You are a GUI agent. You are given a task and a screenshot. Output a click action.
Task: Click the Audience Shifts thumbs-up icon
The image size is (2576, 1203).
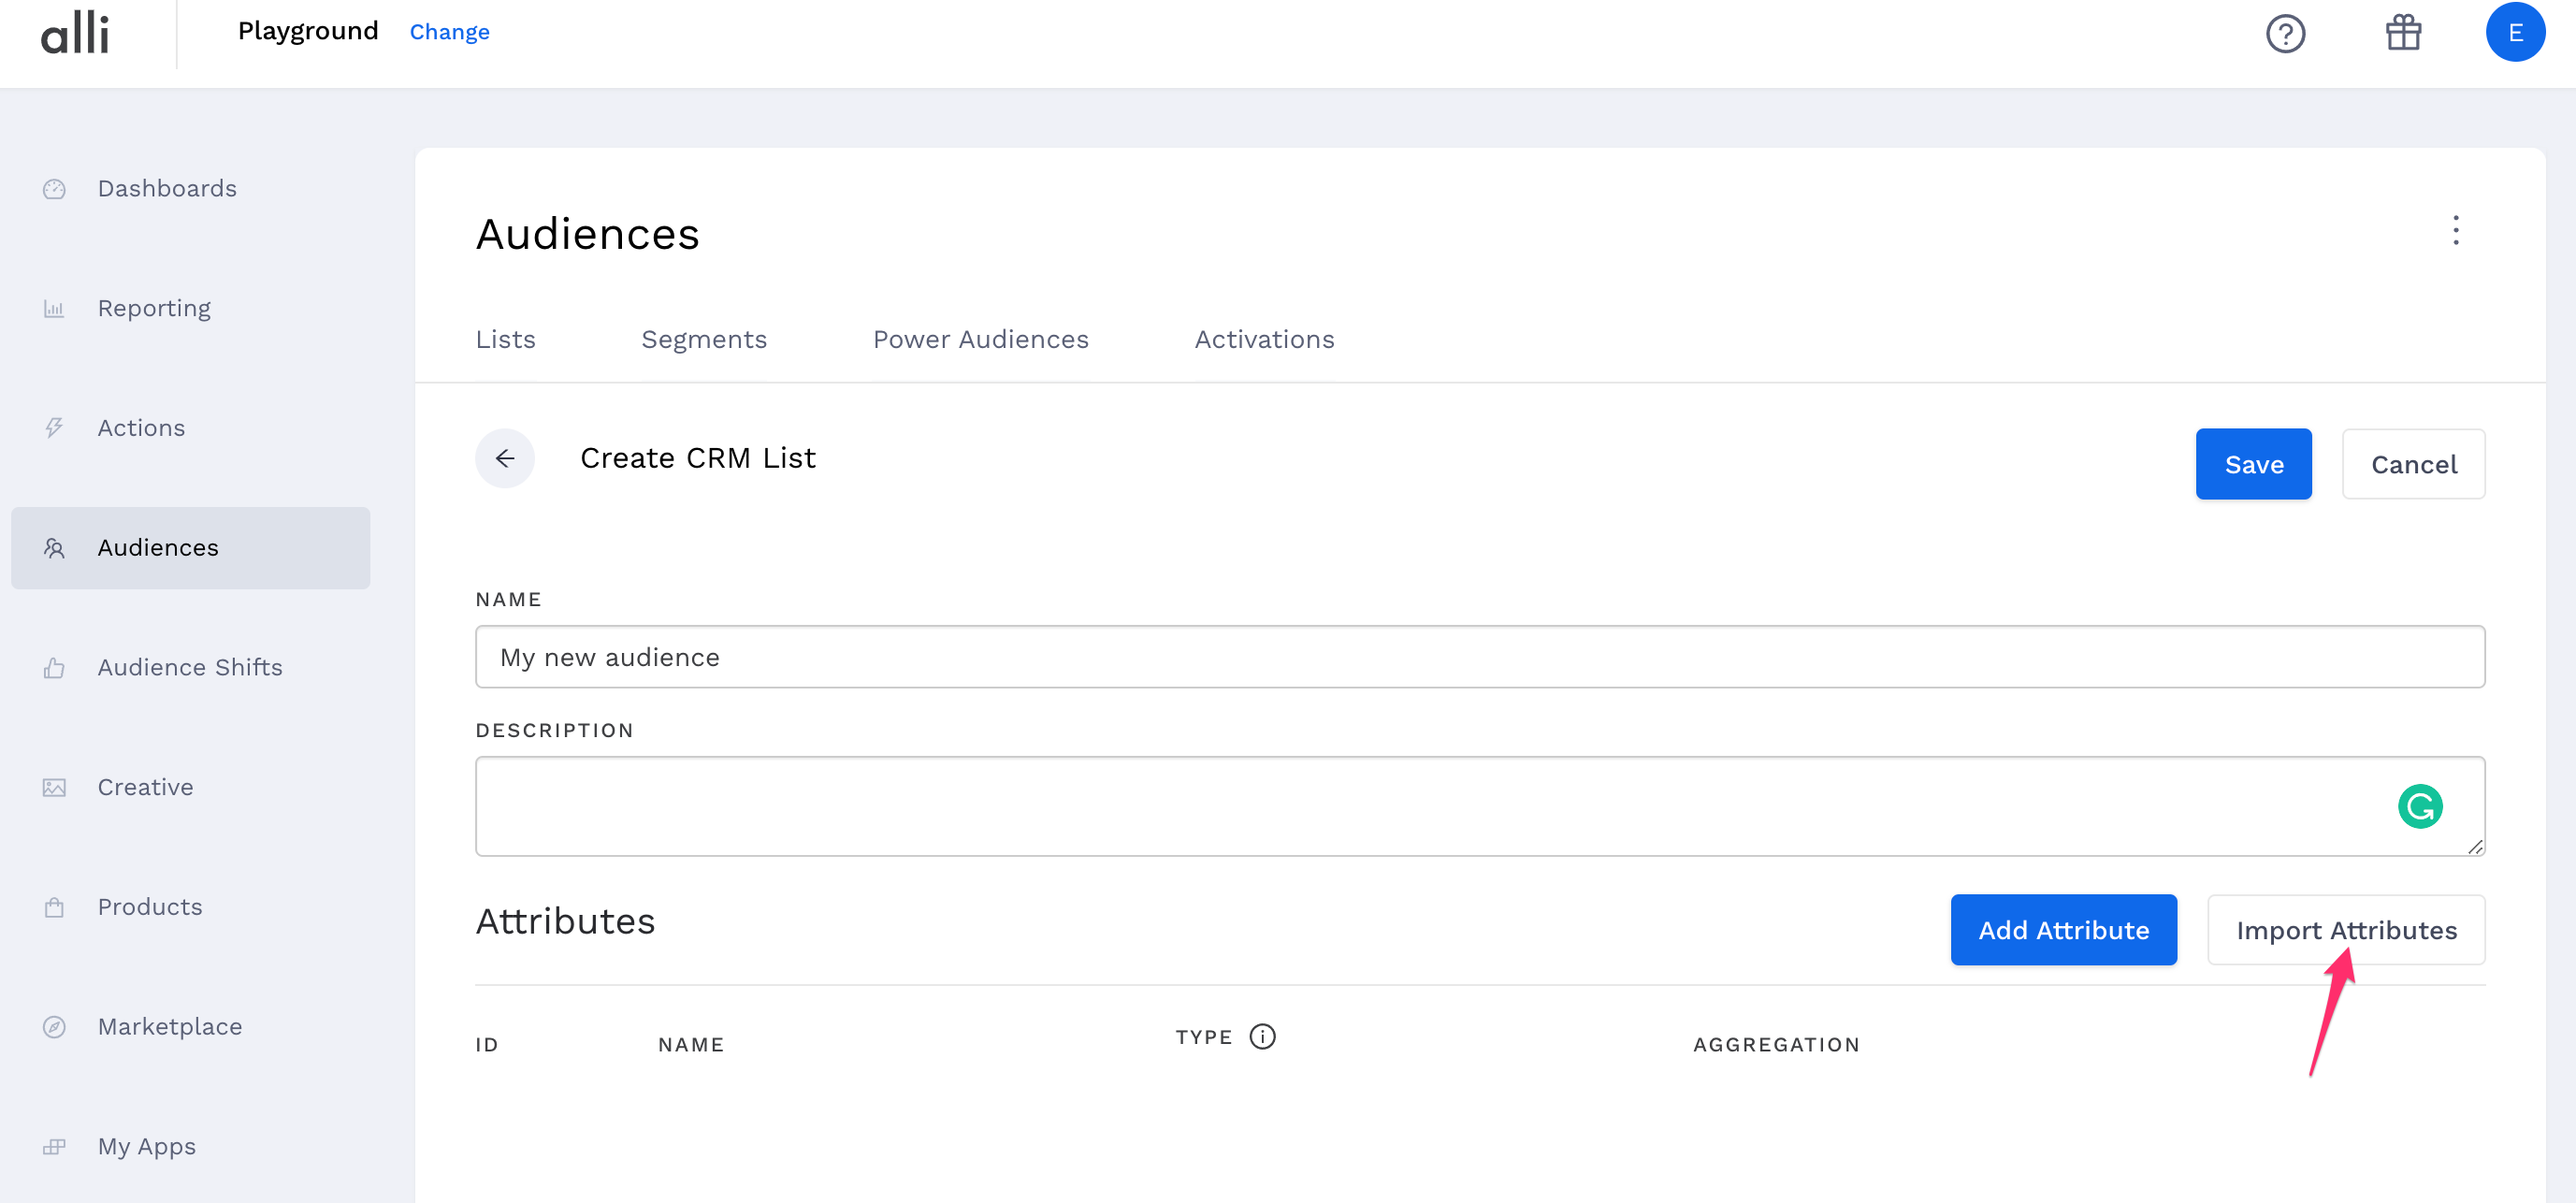[54, 667]
